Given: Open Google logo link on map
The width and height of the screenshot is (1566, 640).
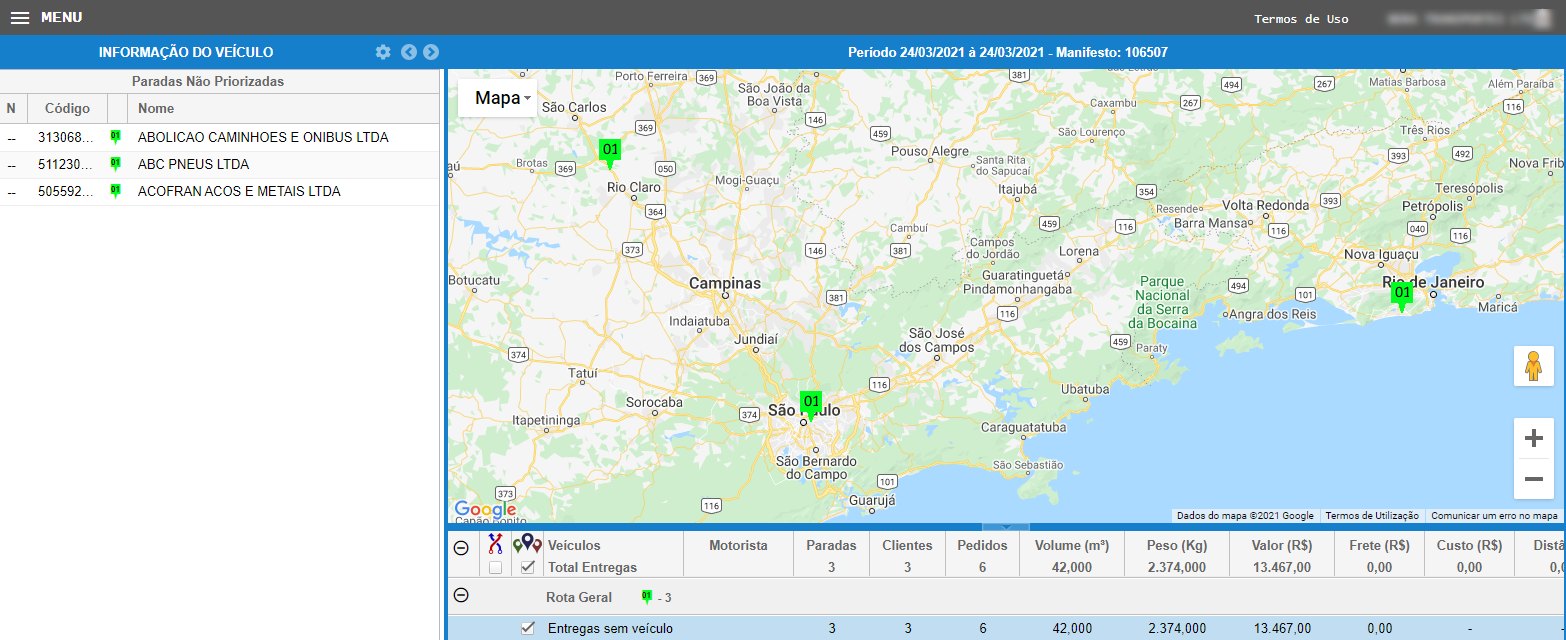Looking at the screenshot, I should tap(485, 510).
